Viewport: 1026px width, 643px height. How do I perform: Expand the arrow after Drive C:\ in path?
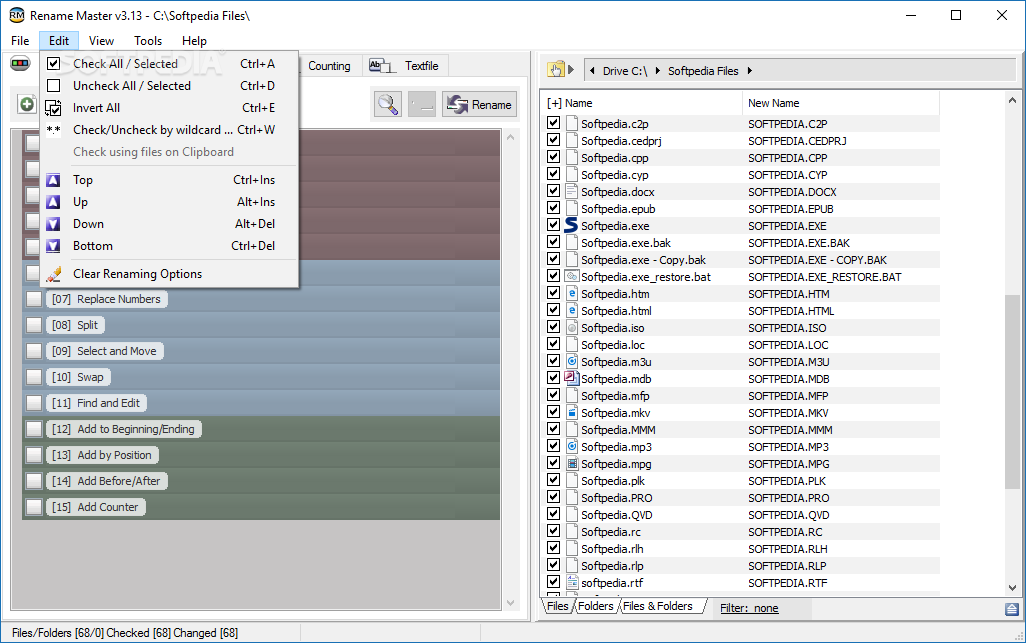(x=657, y=71)
